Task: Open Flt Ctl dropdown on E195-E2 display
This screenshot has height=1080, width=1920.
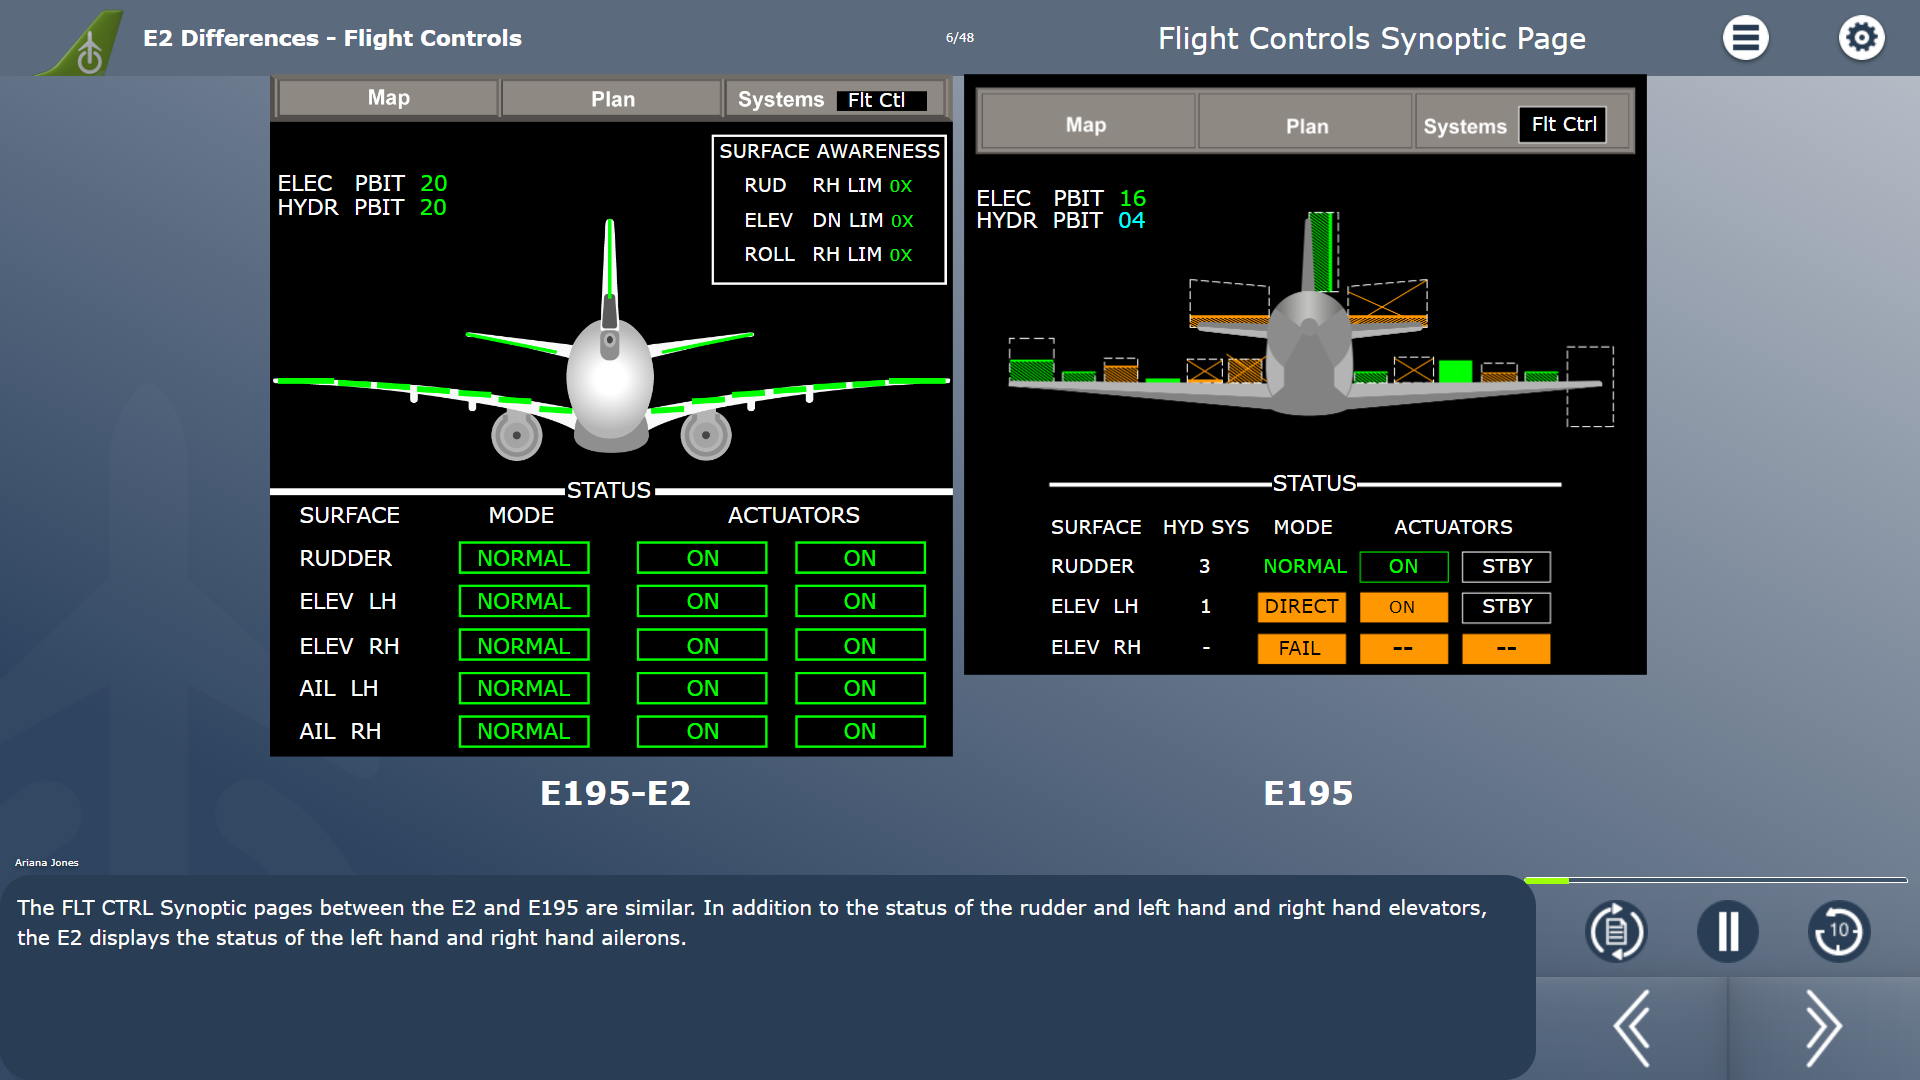Action: (882, 100)
